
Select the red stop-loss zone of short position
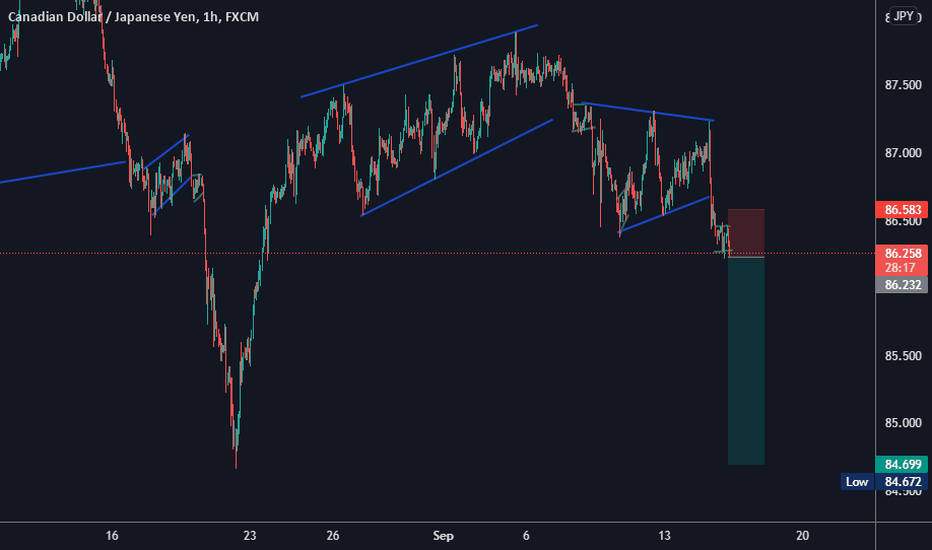[746, 233]
